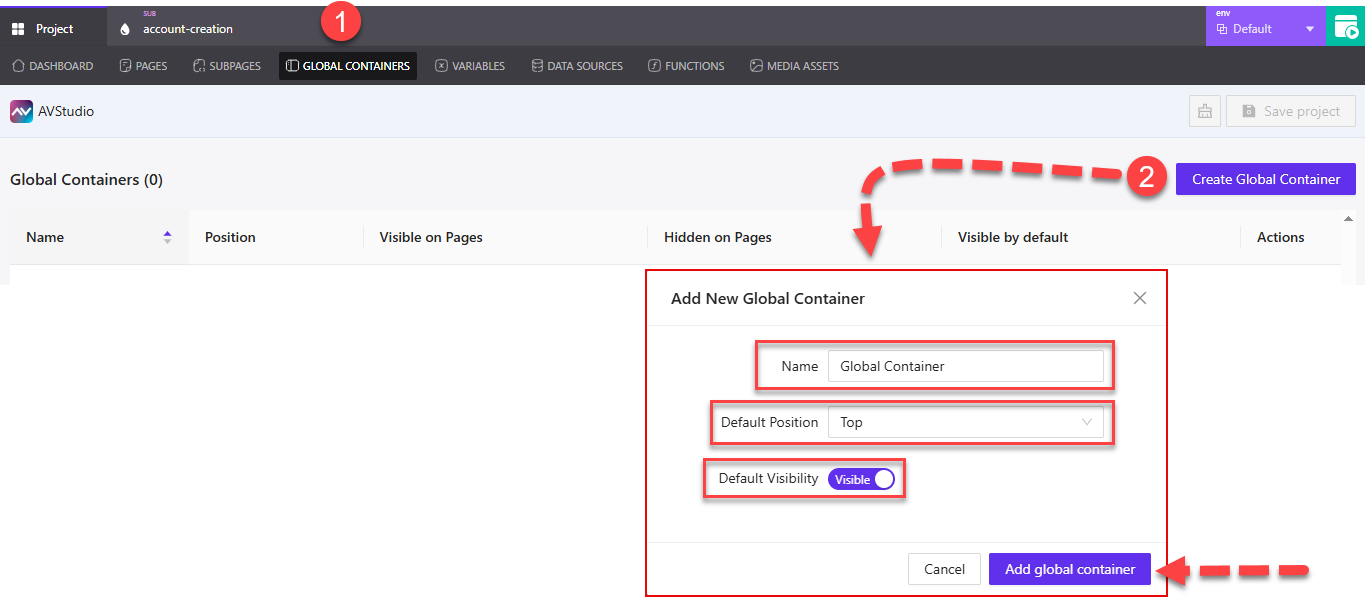Image resolution: width=1365 pixels, height=597 pixels.
Task: Click the clean/brush icon near Save project
Action: [x=1204, y=110]
